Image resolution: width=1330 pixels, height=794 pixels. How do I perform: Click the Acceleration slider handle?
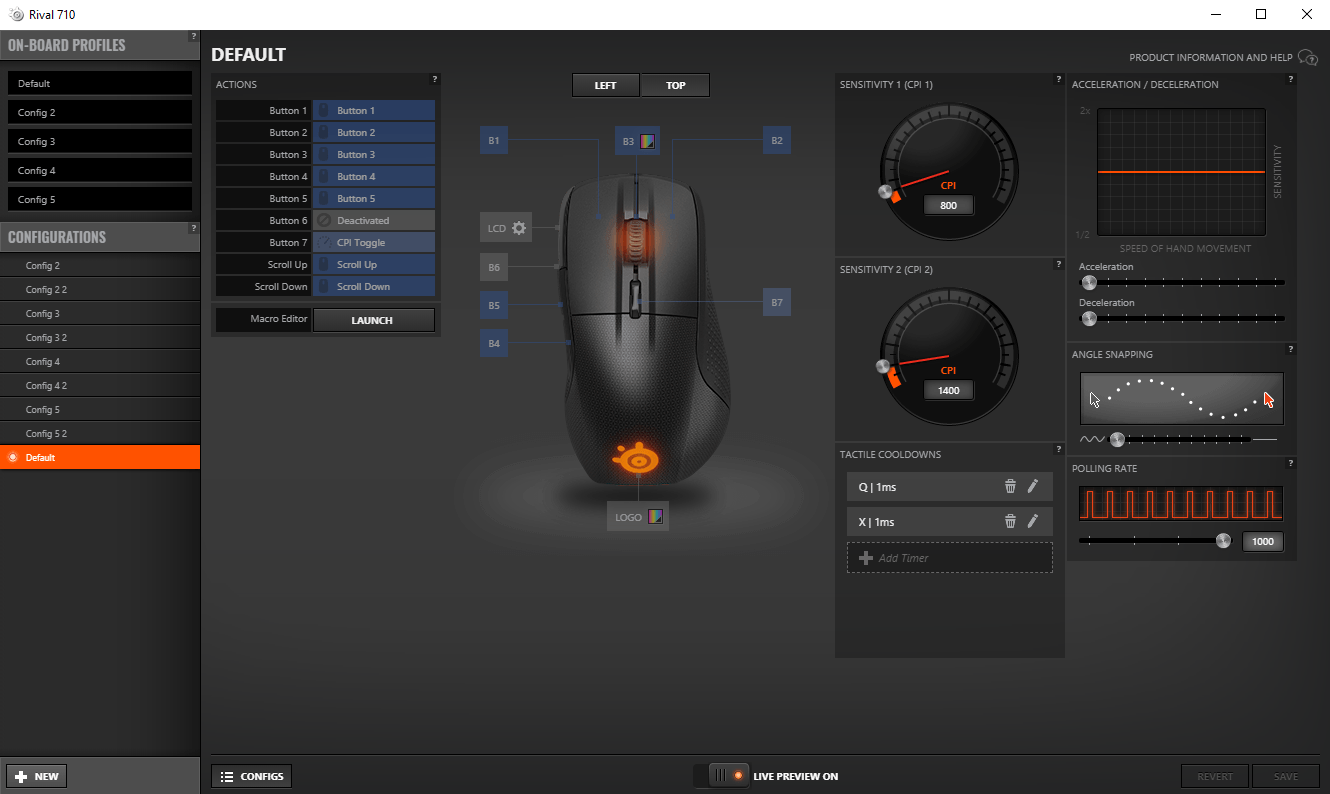click(x=1090, y=283)
